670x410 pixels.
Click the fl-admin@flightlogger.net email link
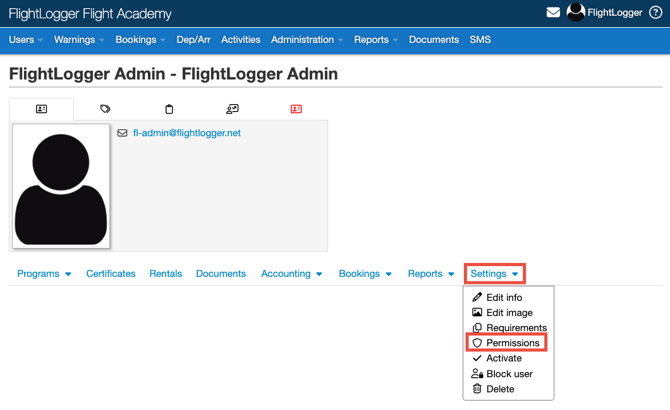(x=186, y=133)
